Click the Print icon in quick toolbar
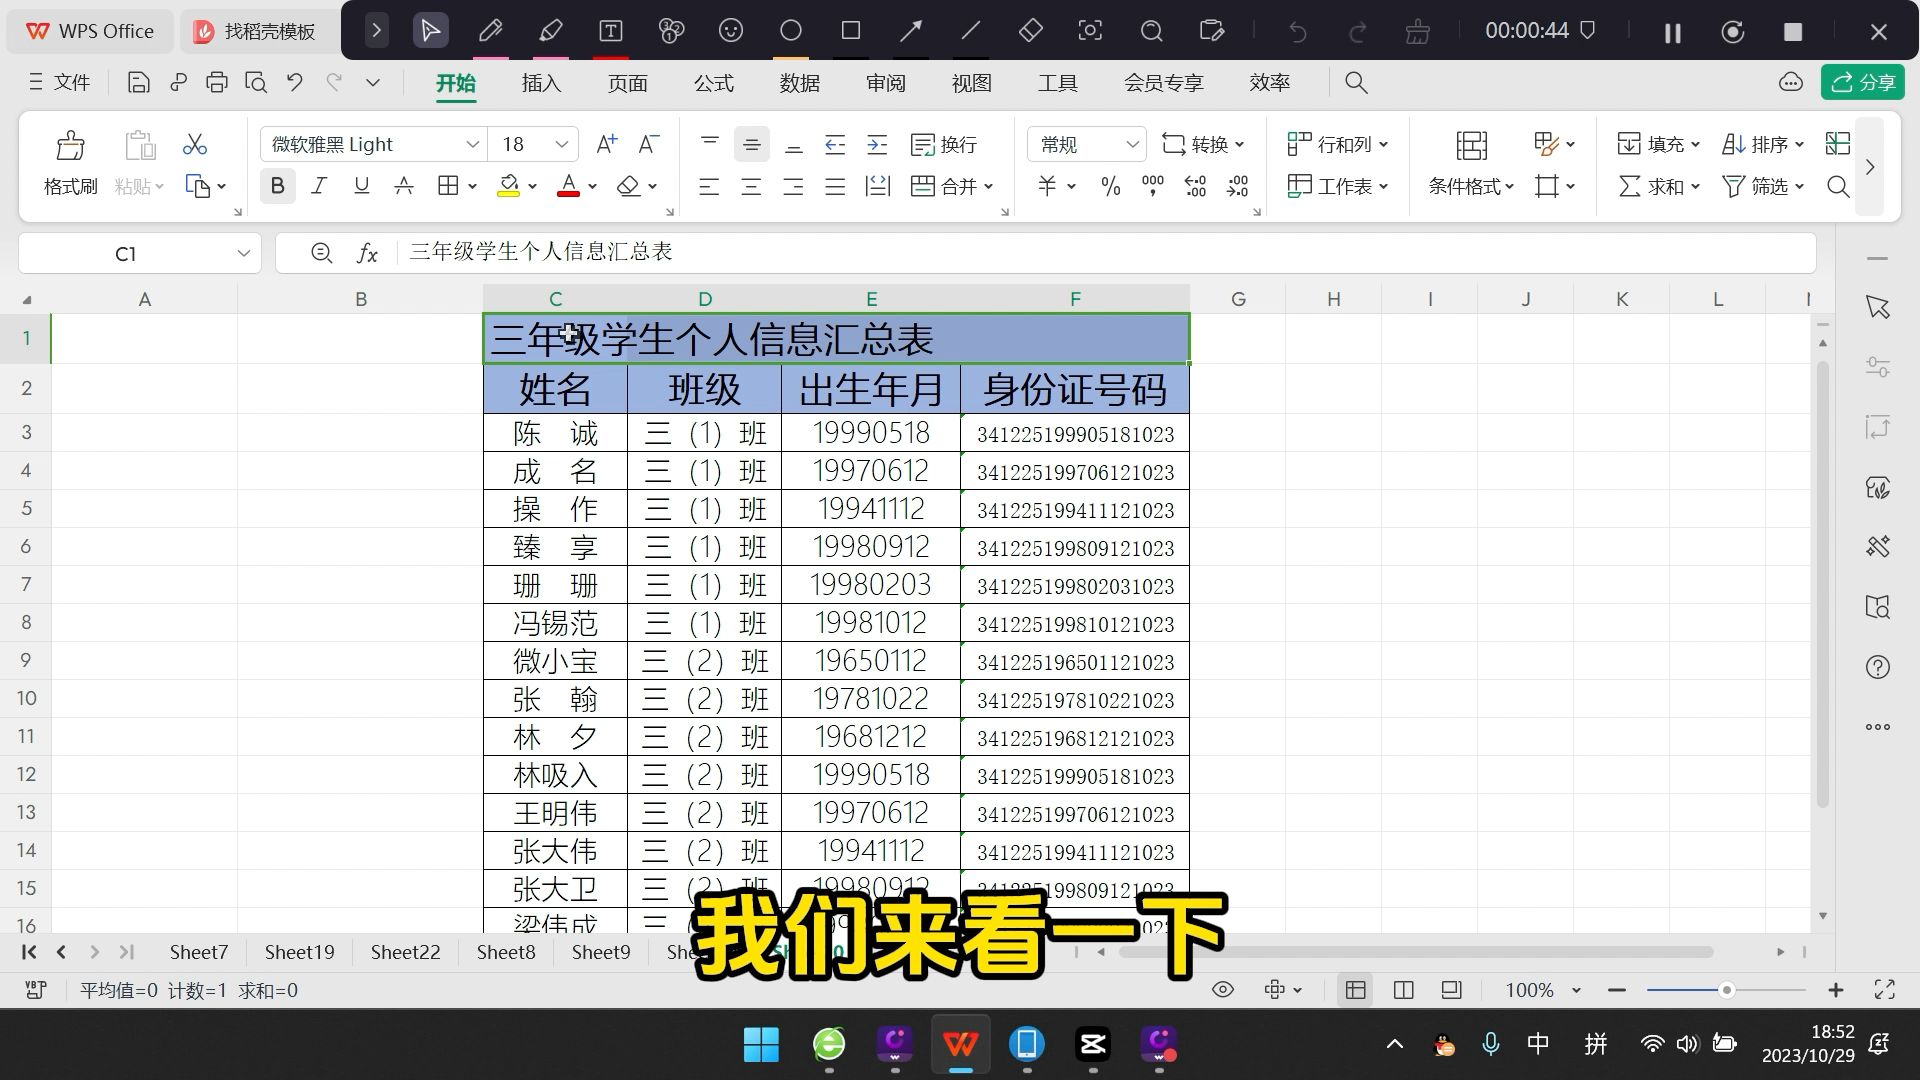Image resolution: width=1920 pixels, height=1080 pixels. click(216, 83)
